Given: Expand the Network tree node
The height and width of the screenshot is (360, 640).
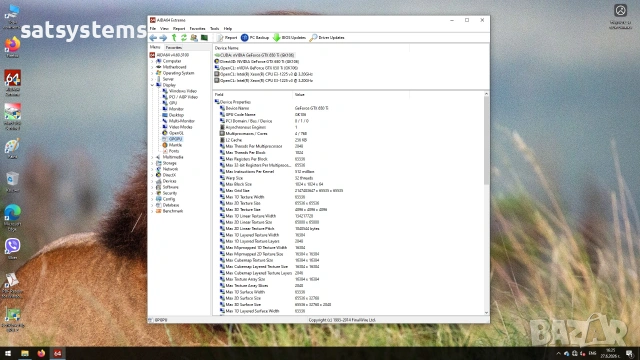Looking at the screenshot, I should click(153, 169).
